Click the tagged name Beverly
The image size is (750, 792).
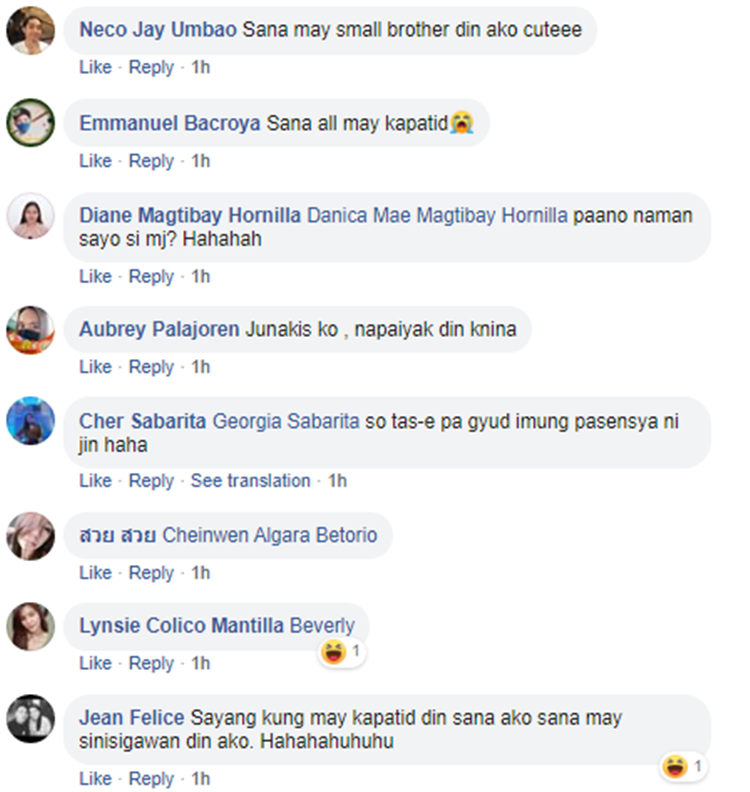322,626
